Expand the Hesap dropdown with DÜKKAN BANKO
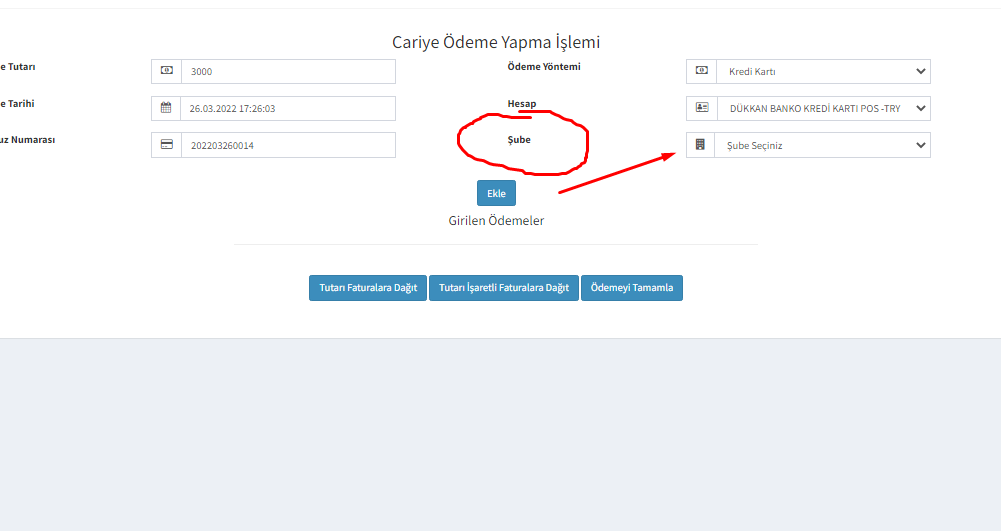Viewport: 1001px width, 531px height. [x=821, y=108]
